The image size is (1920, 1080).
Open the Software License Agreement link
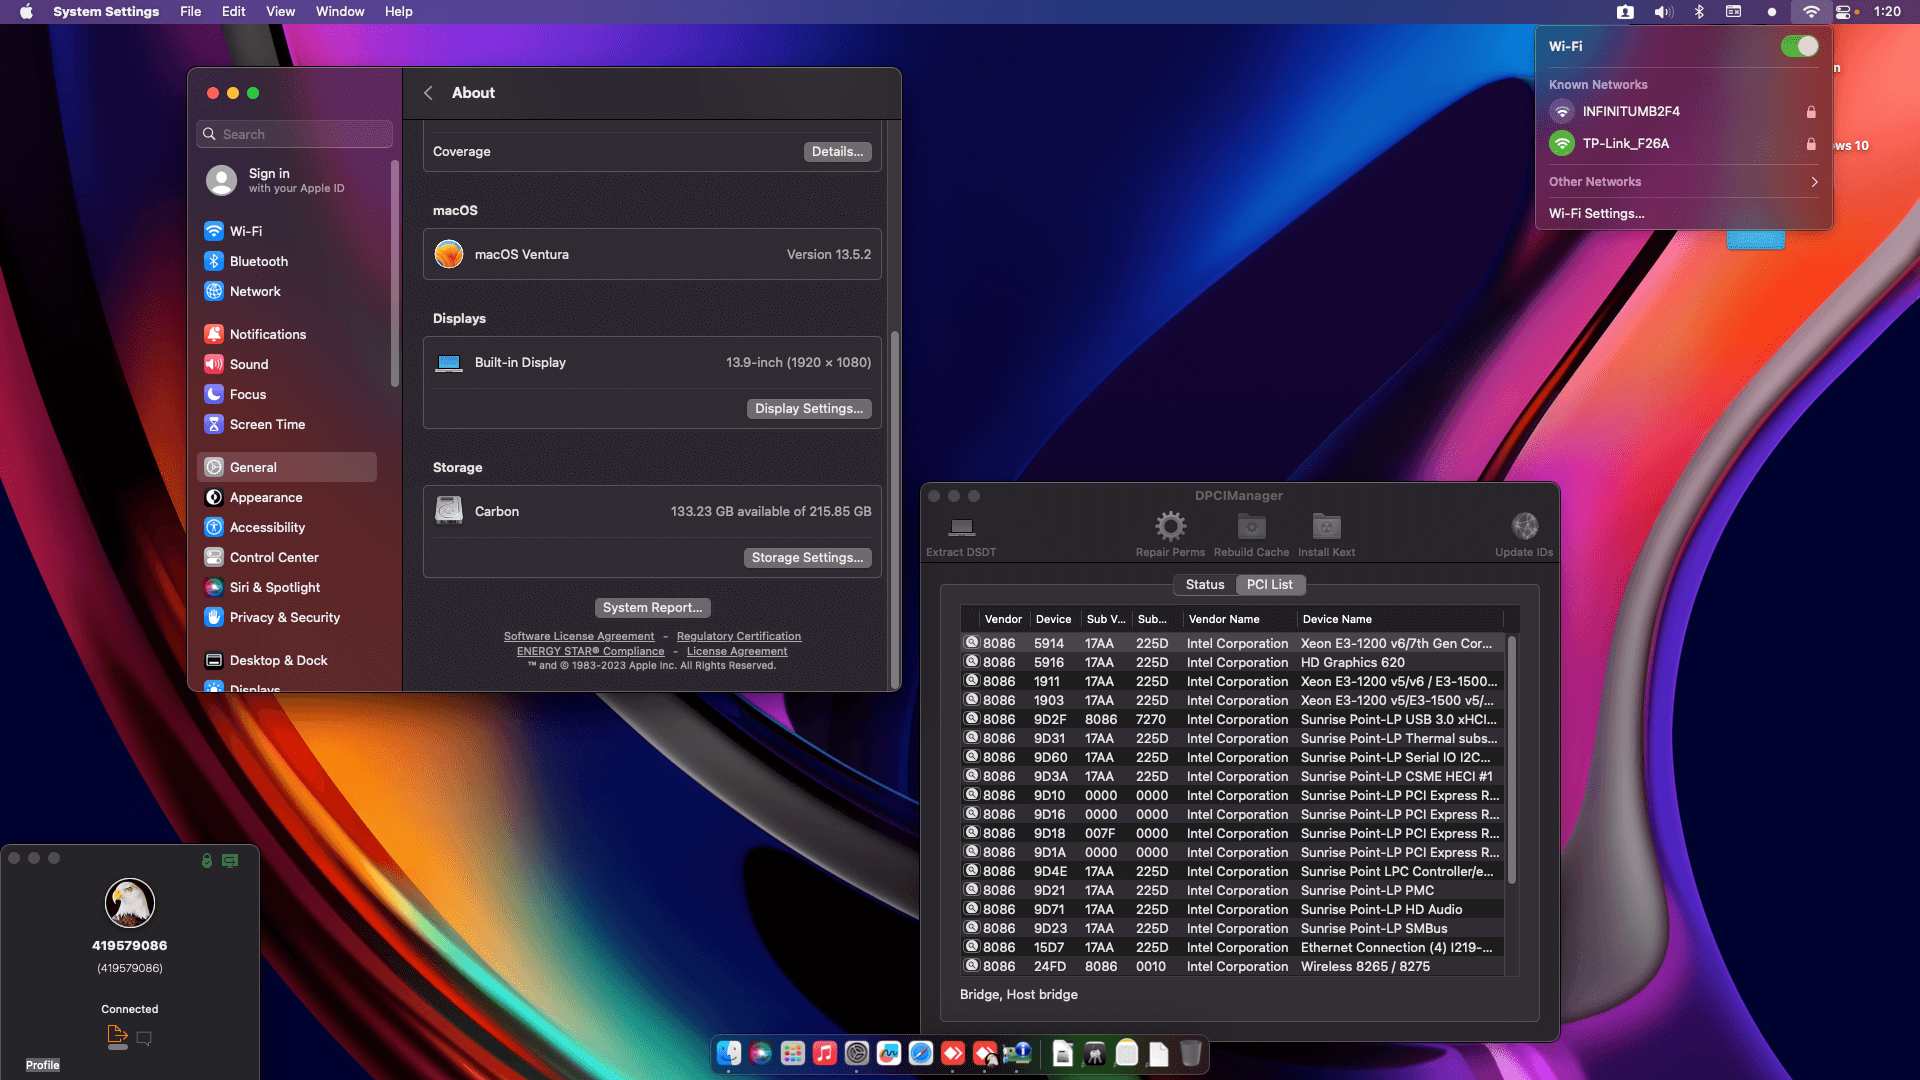pyautogui.click(x=579, y=636)
